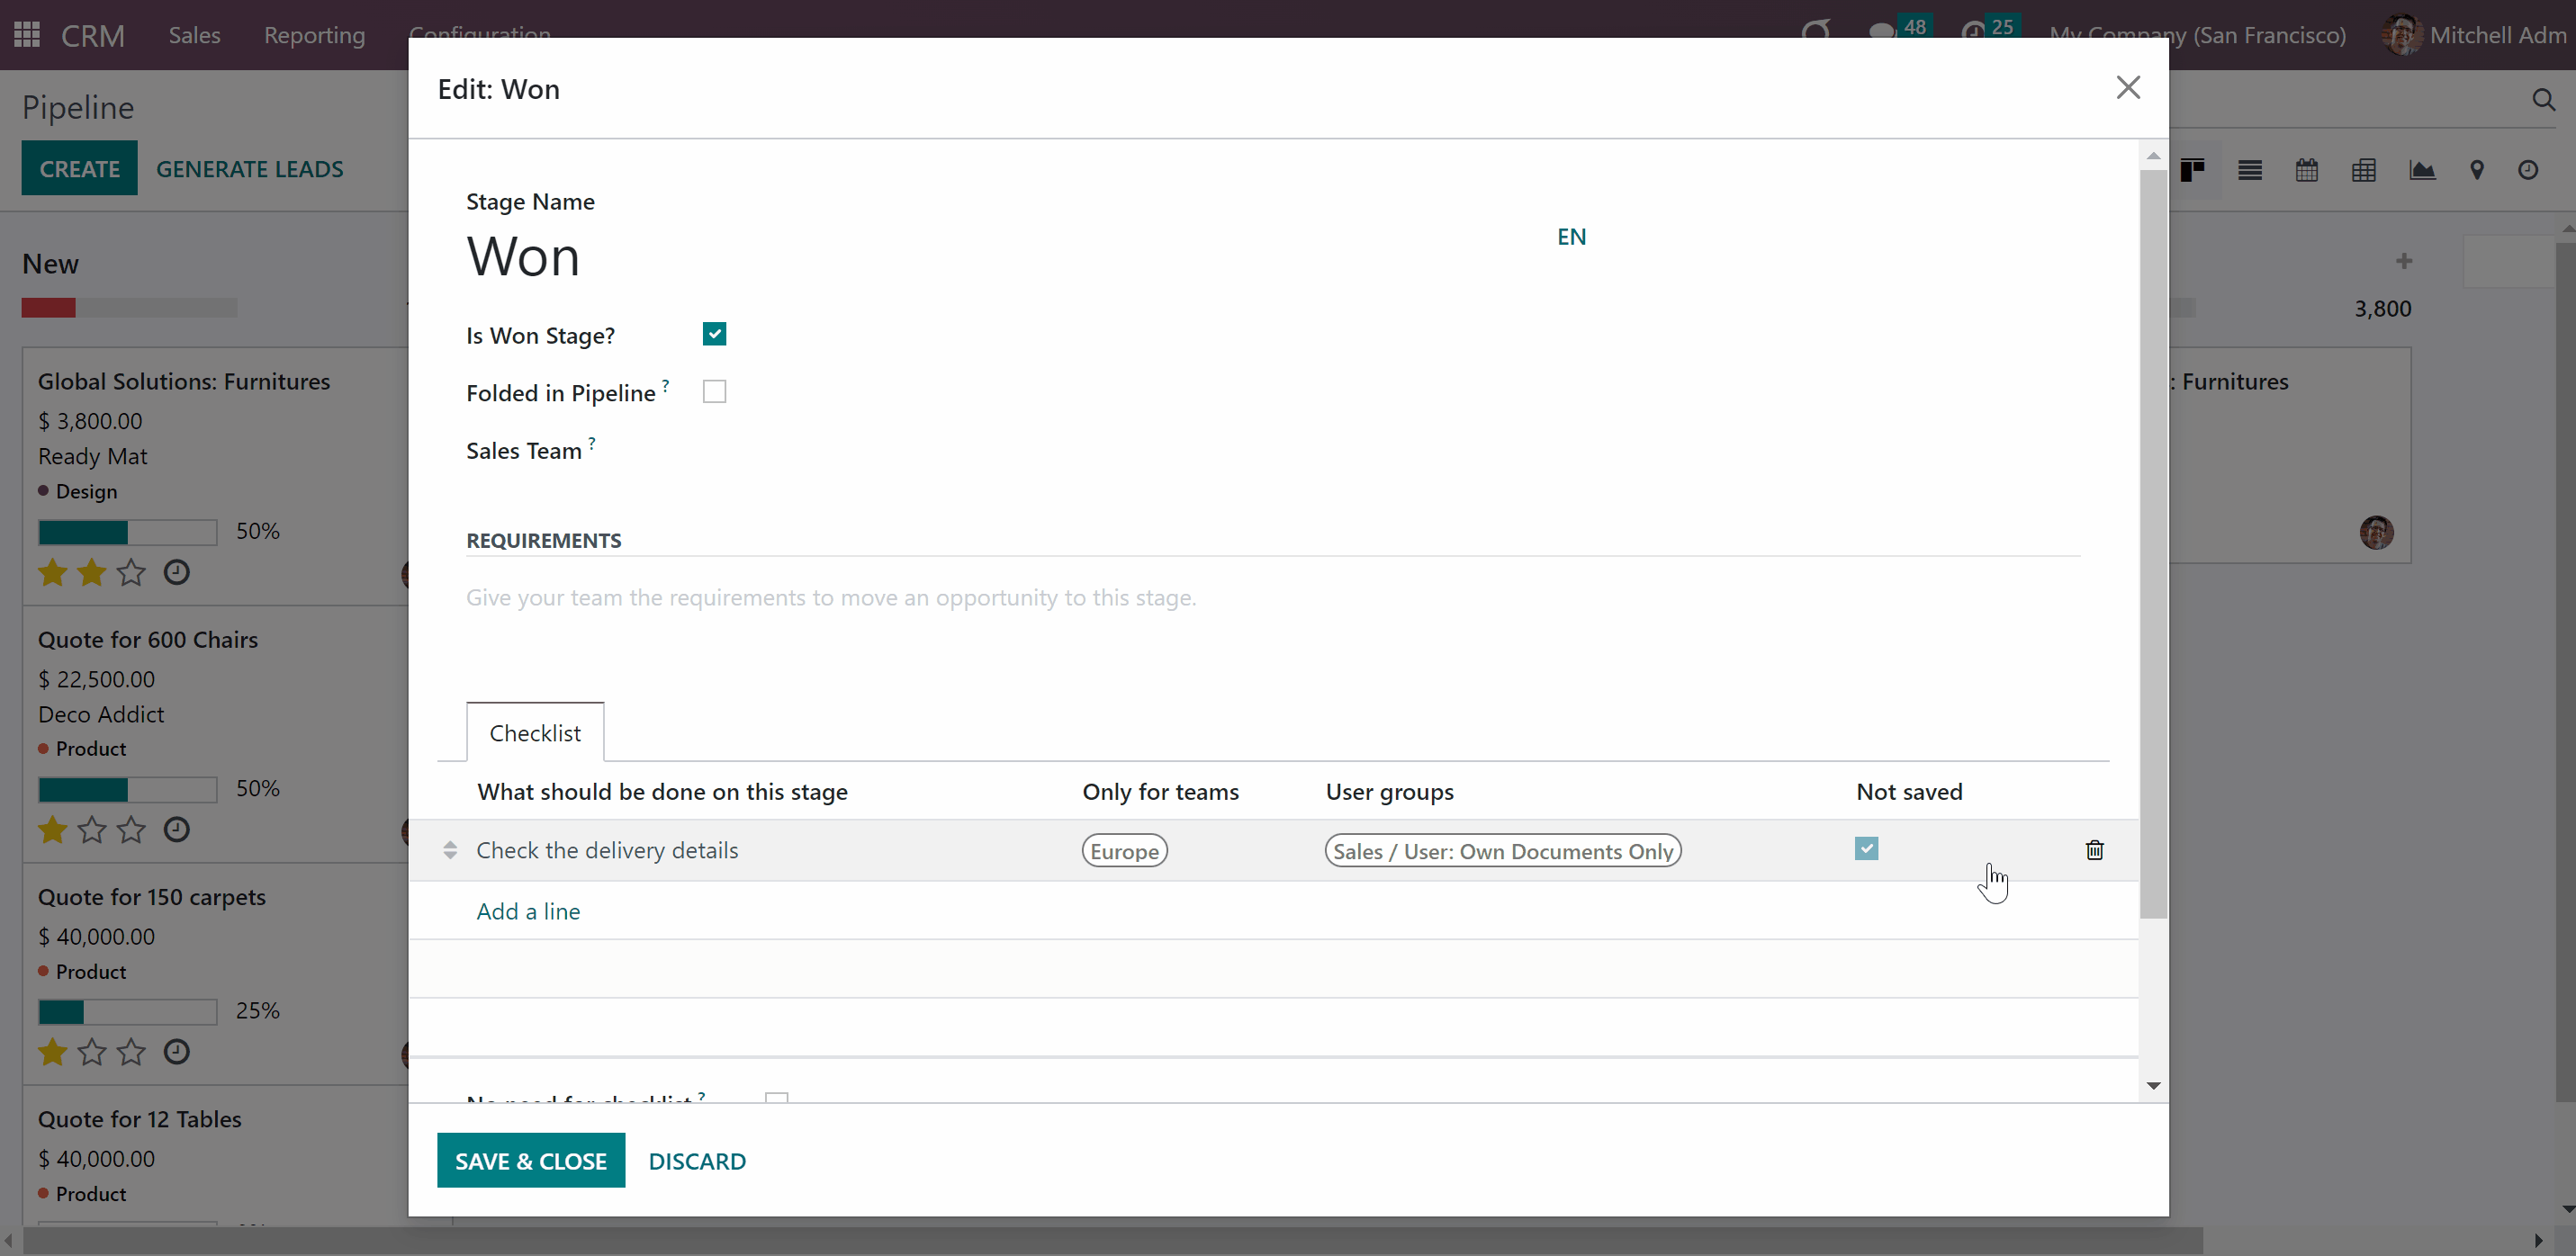
Task: Switch to Activity view icon
Action: point(2528,170)
